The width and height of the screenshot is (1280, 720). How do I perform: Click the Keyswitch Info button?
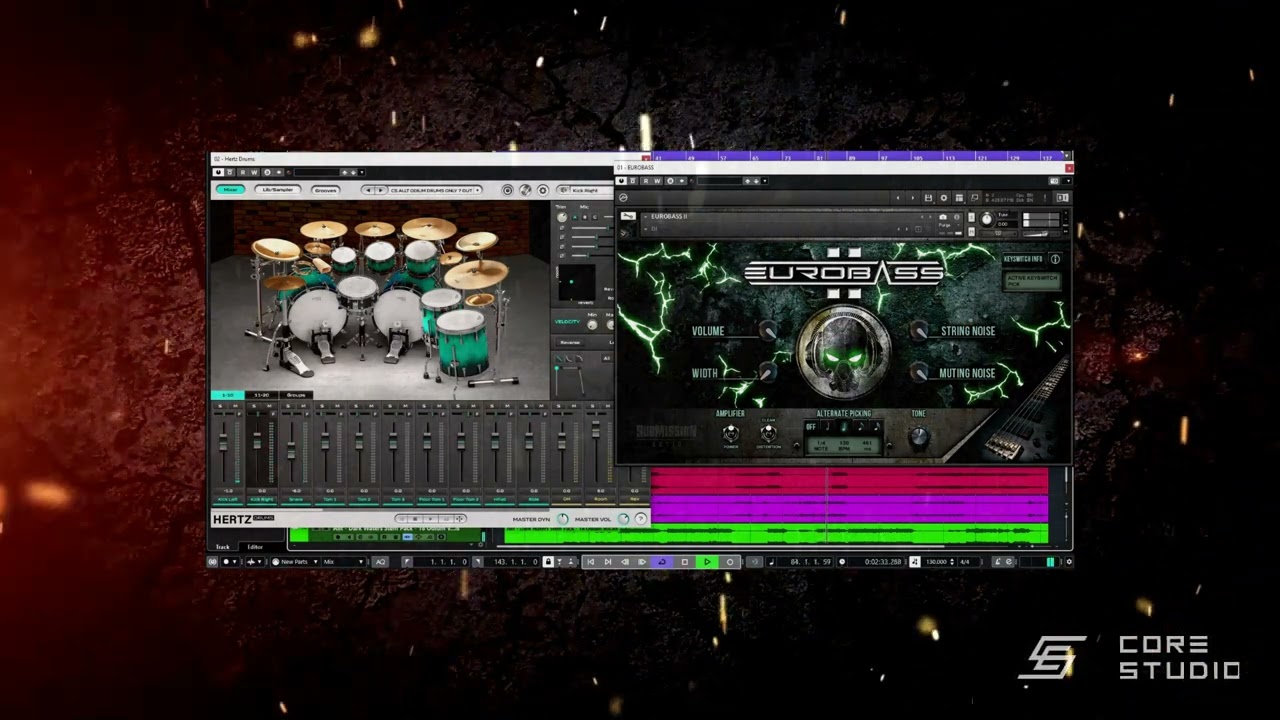[1024, 259]
